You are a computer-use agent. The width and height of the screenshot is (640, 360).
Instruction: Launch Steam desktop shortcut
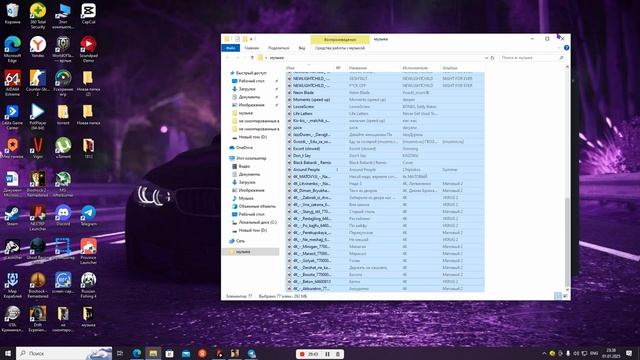pos(12,216)
